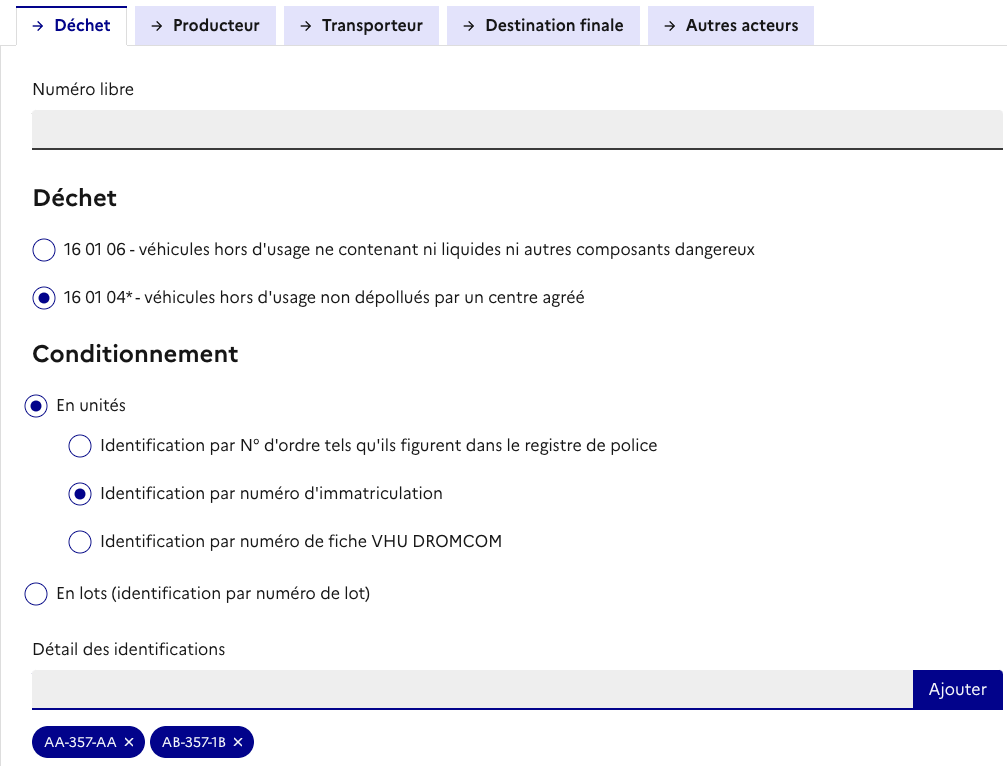
Task: Choose identification by N° d'ordre police register
Action: coord(80,446)
